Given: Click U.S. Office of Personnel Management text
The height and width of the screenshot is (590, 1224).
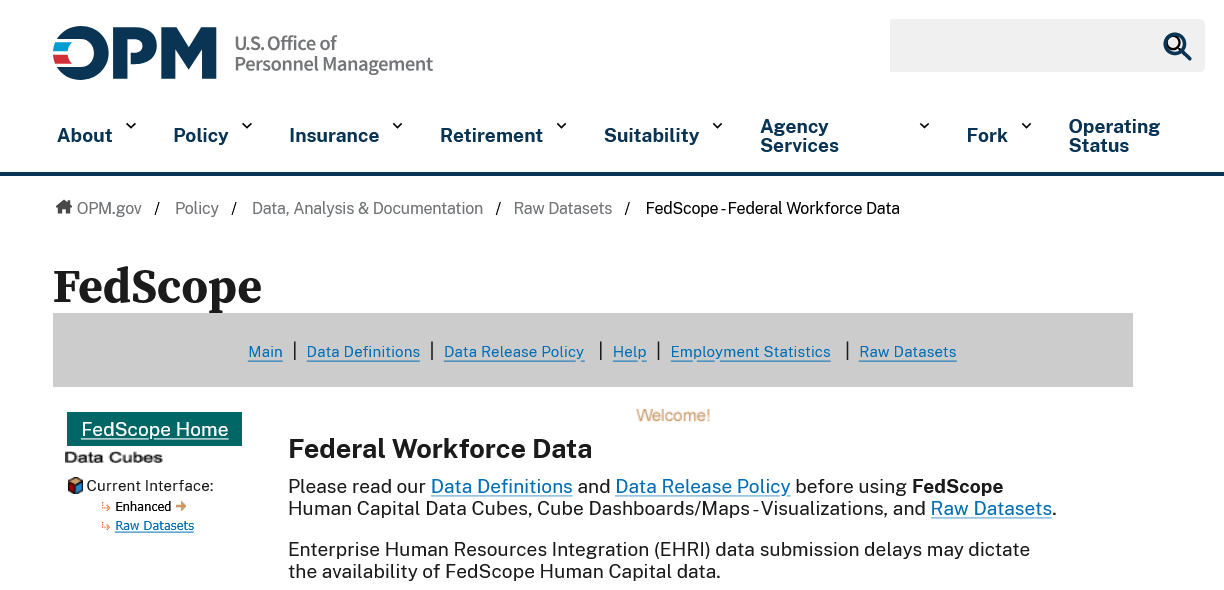Looking at the screenshot, I should 334,54.
